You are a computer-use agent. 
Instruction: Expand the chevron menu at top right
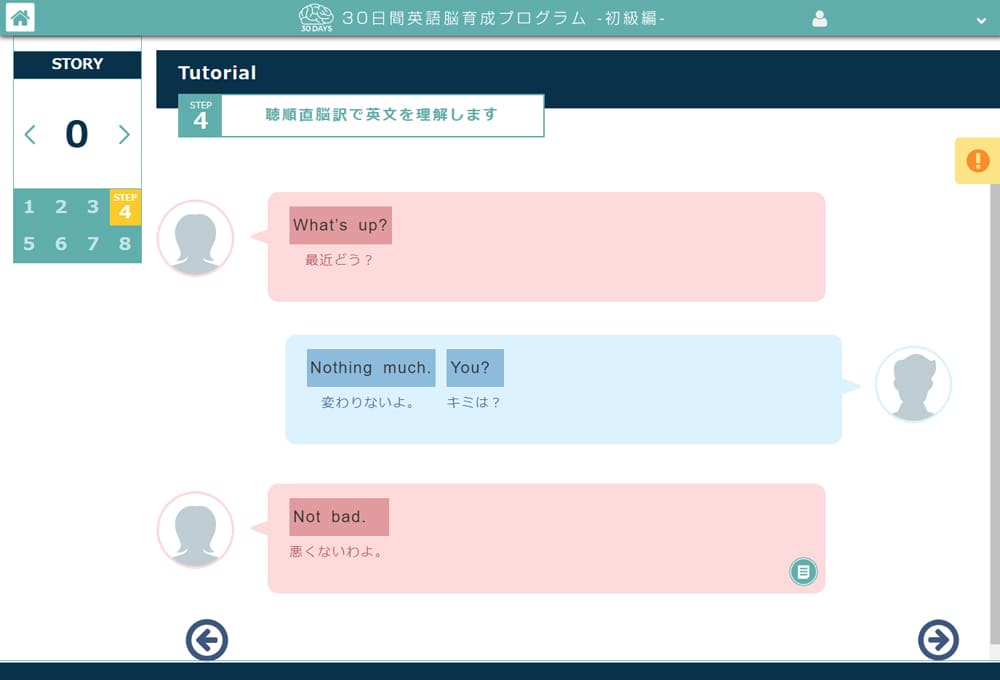[981, 18]
